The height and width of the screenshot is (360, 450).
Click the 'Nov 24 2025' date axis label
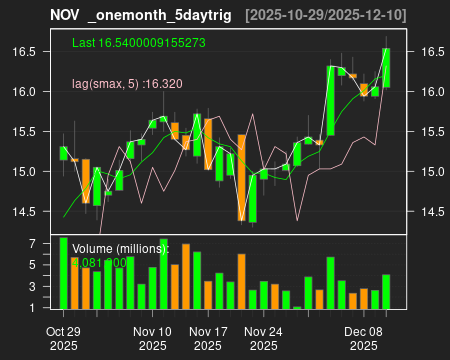point(263,338)
